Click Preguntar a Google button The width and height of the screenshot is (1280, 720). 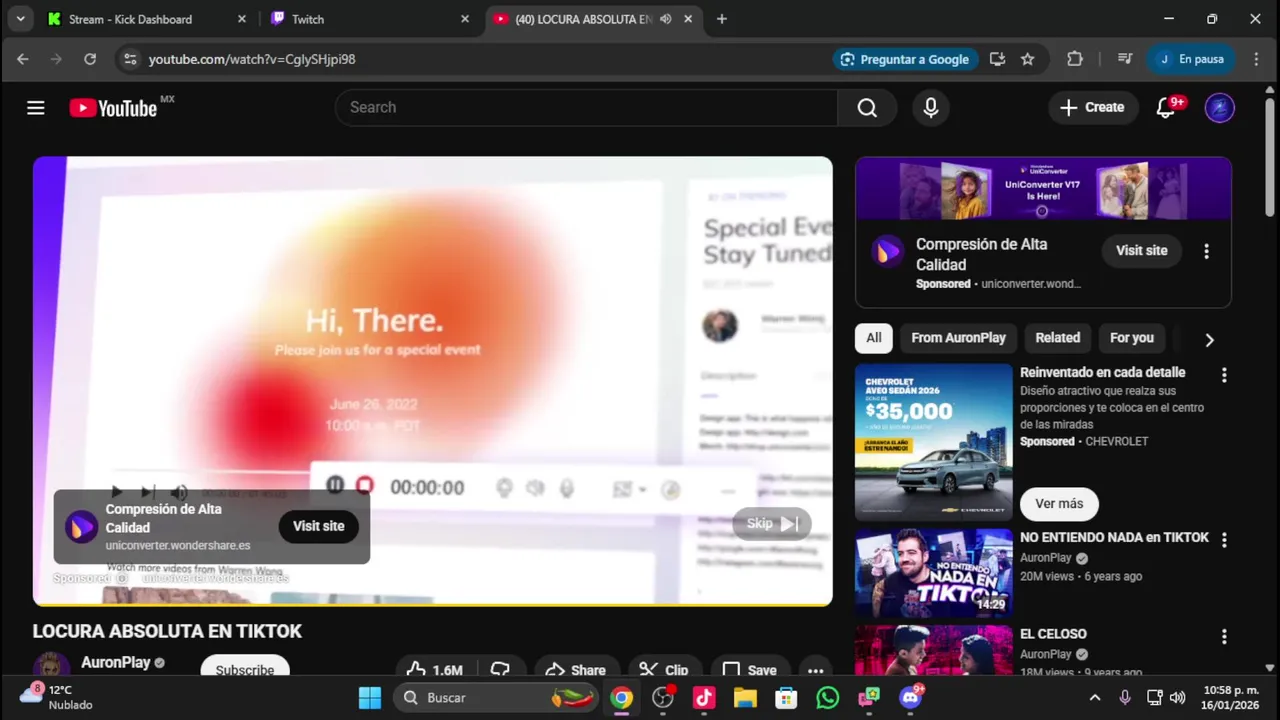[905, 59]
